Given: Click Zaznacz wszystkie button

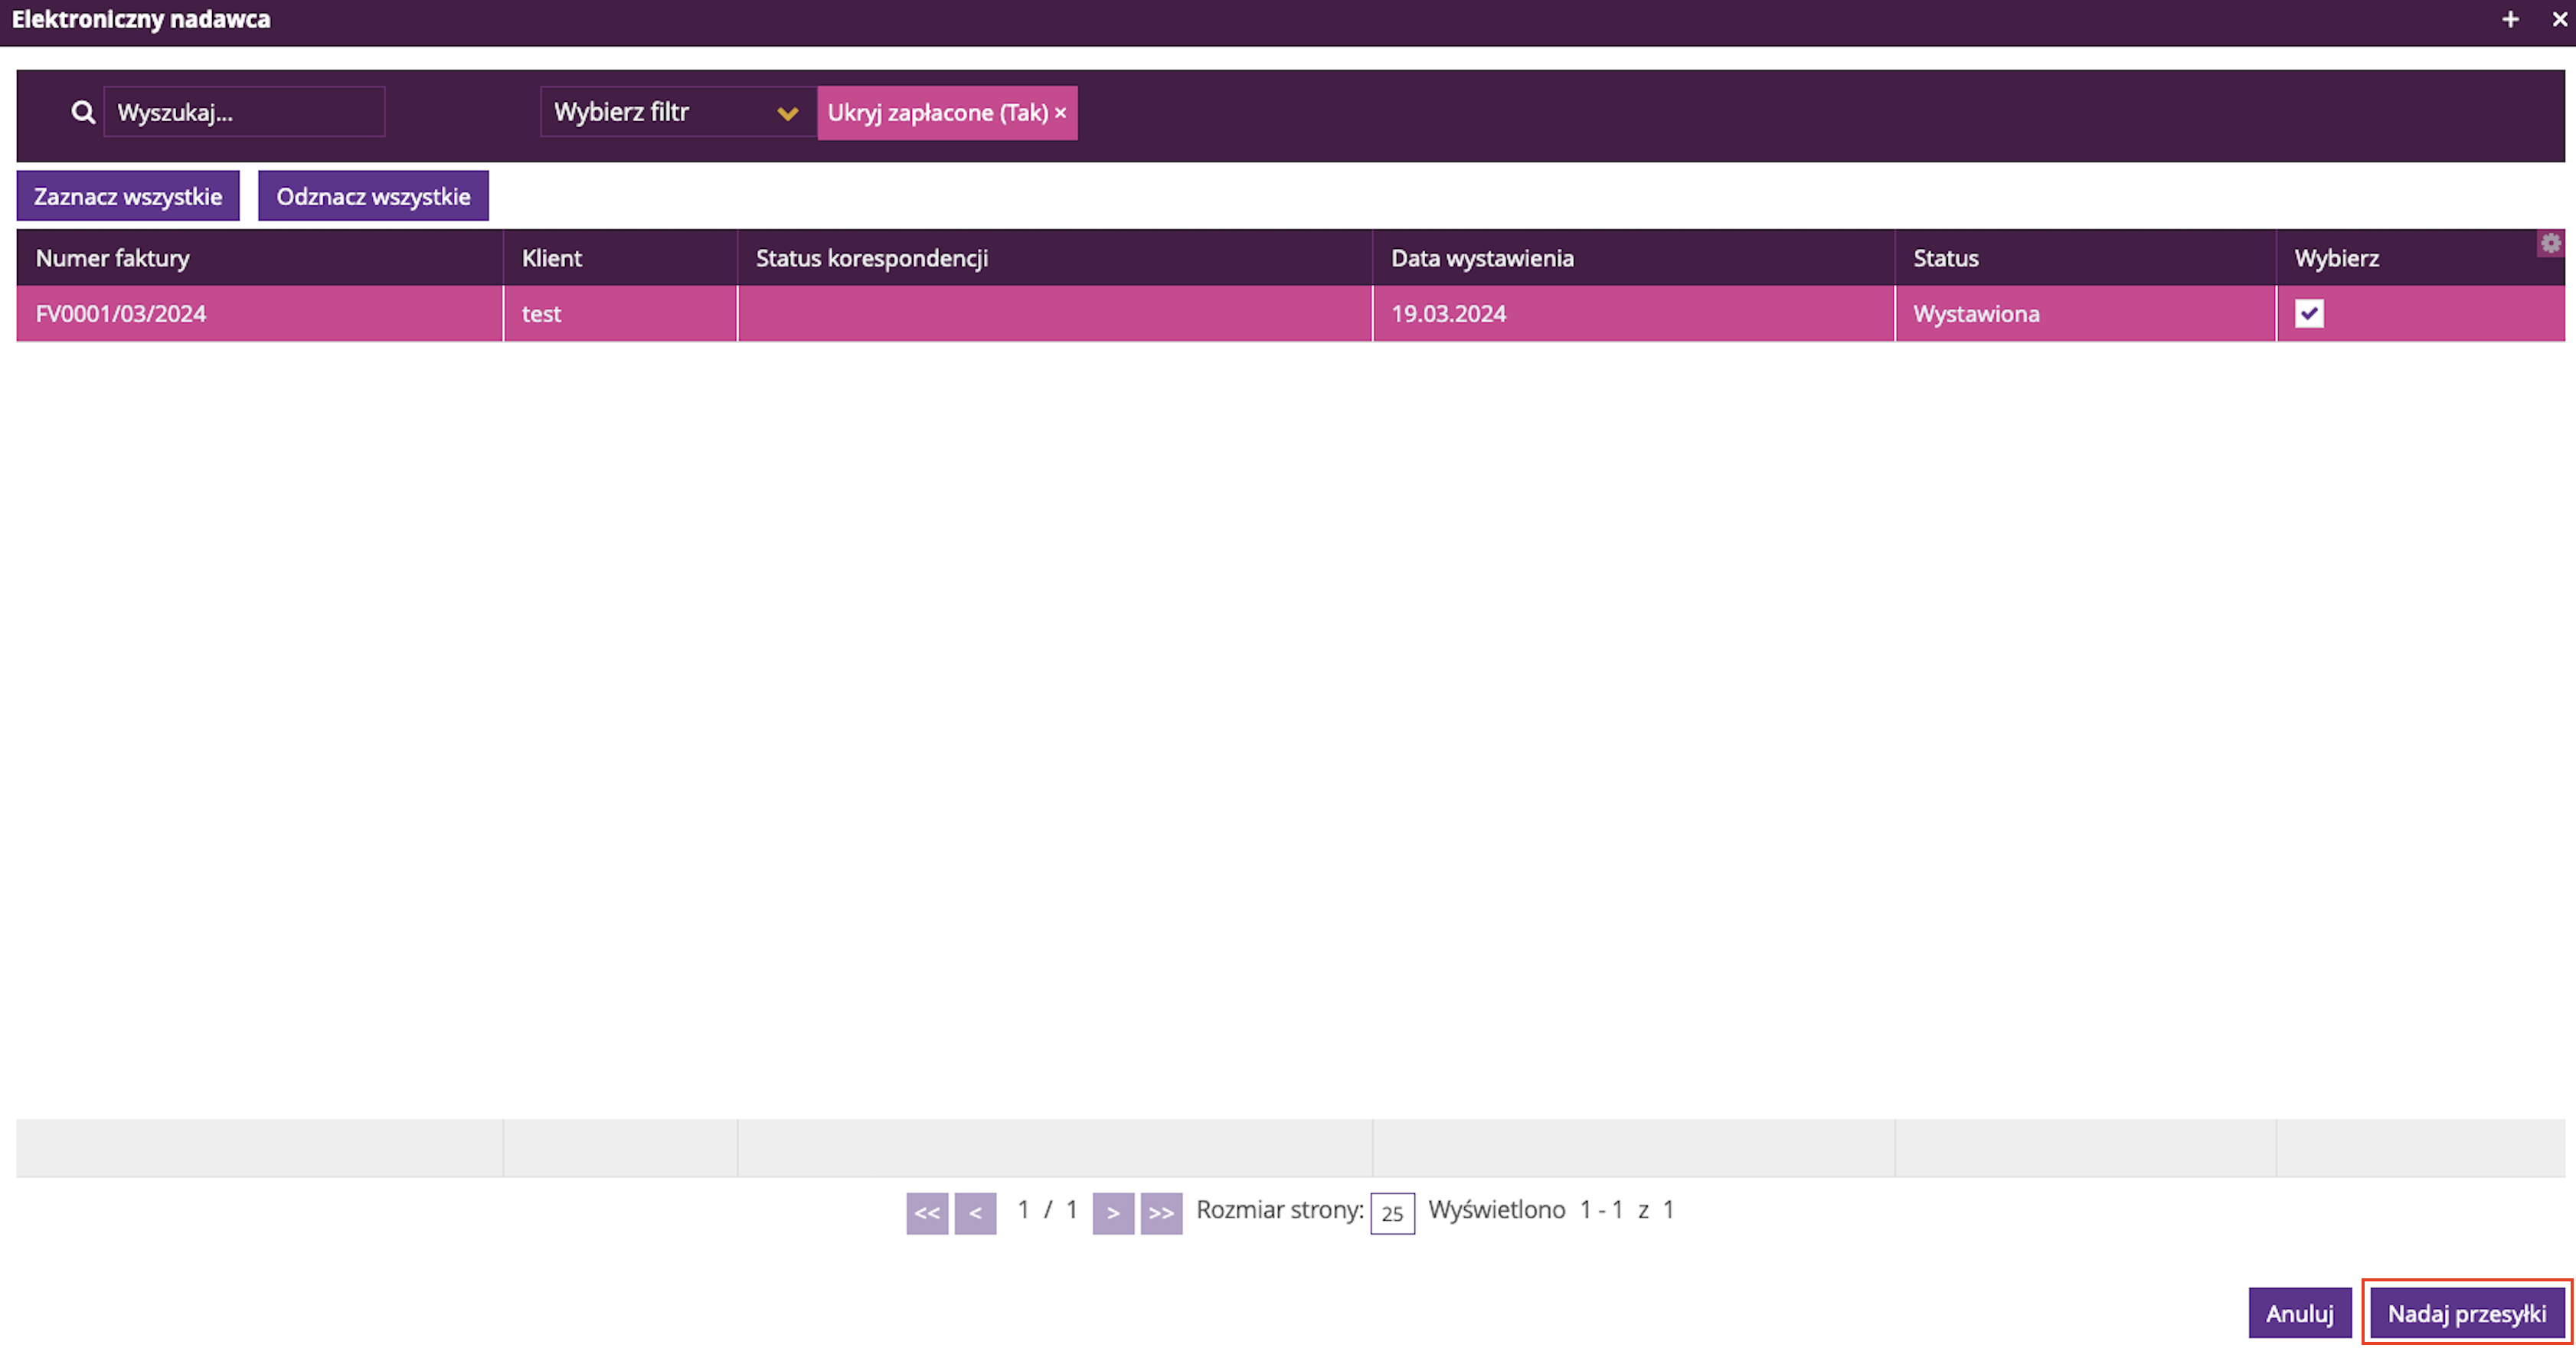Looking at the screenshot, I should 128,196.
